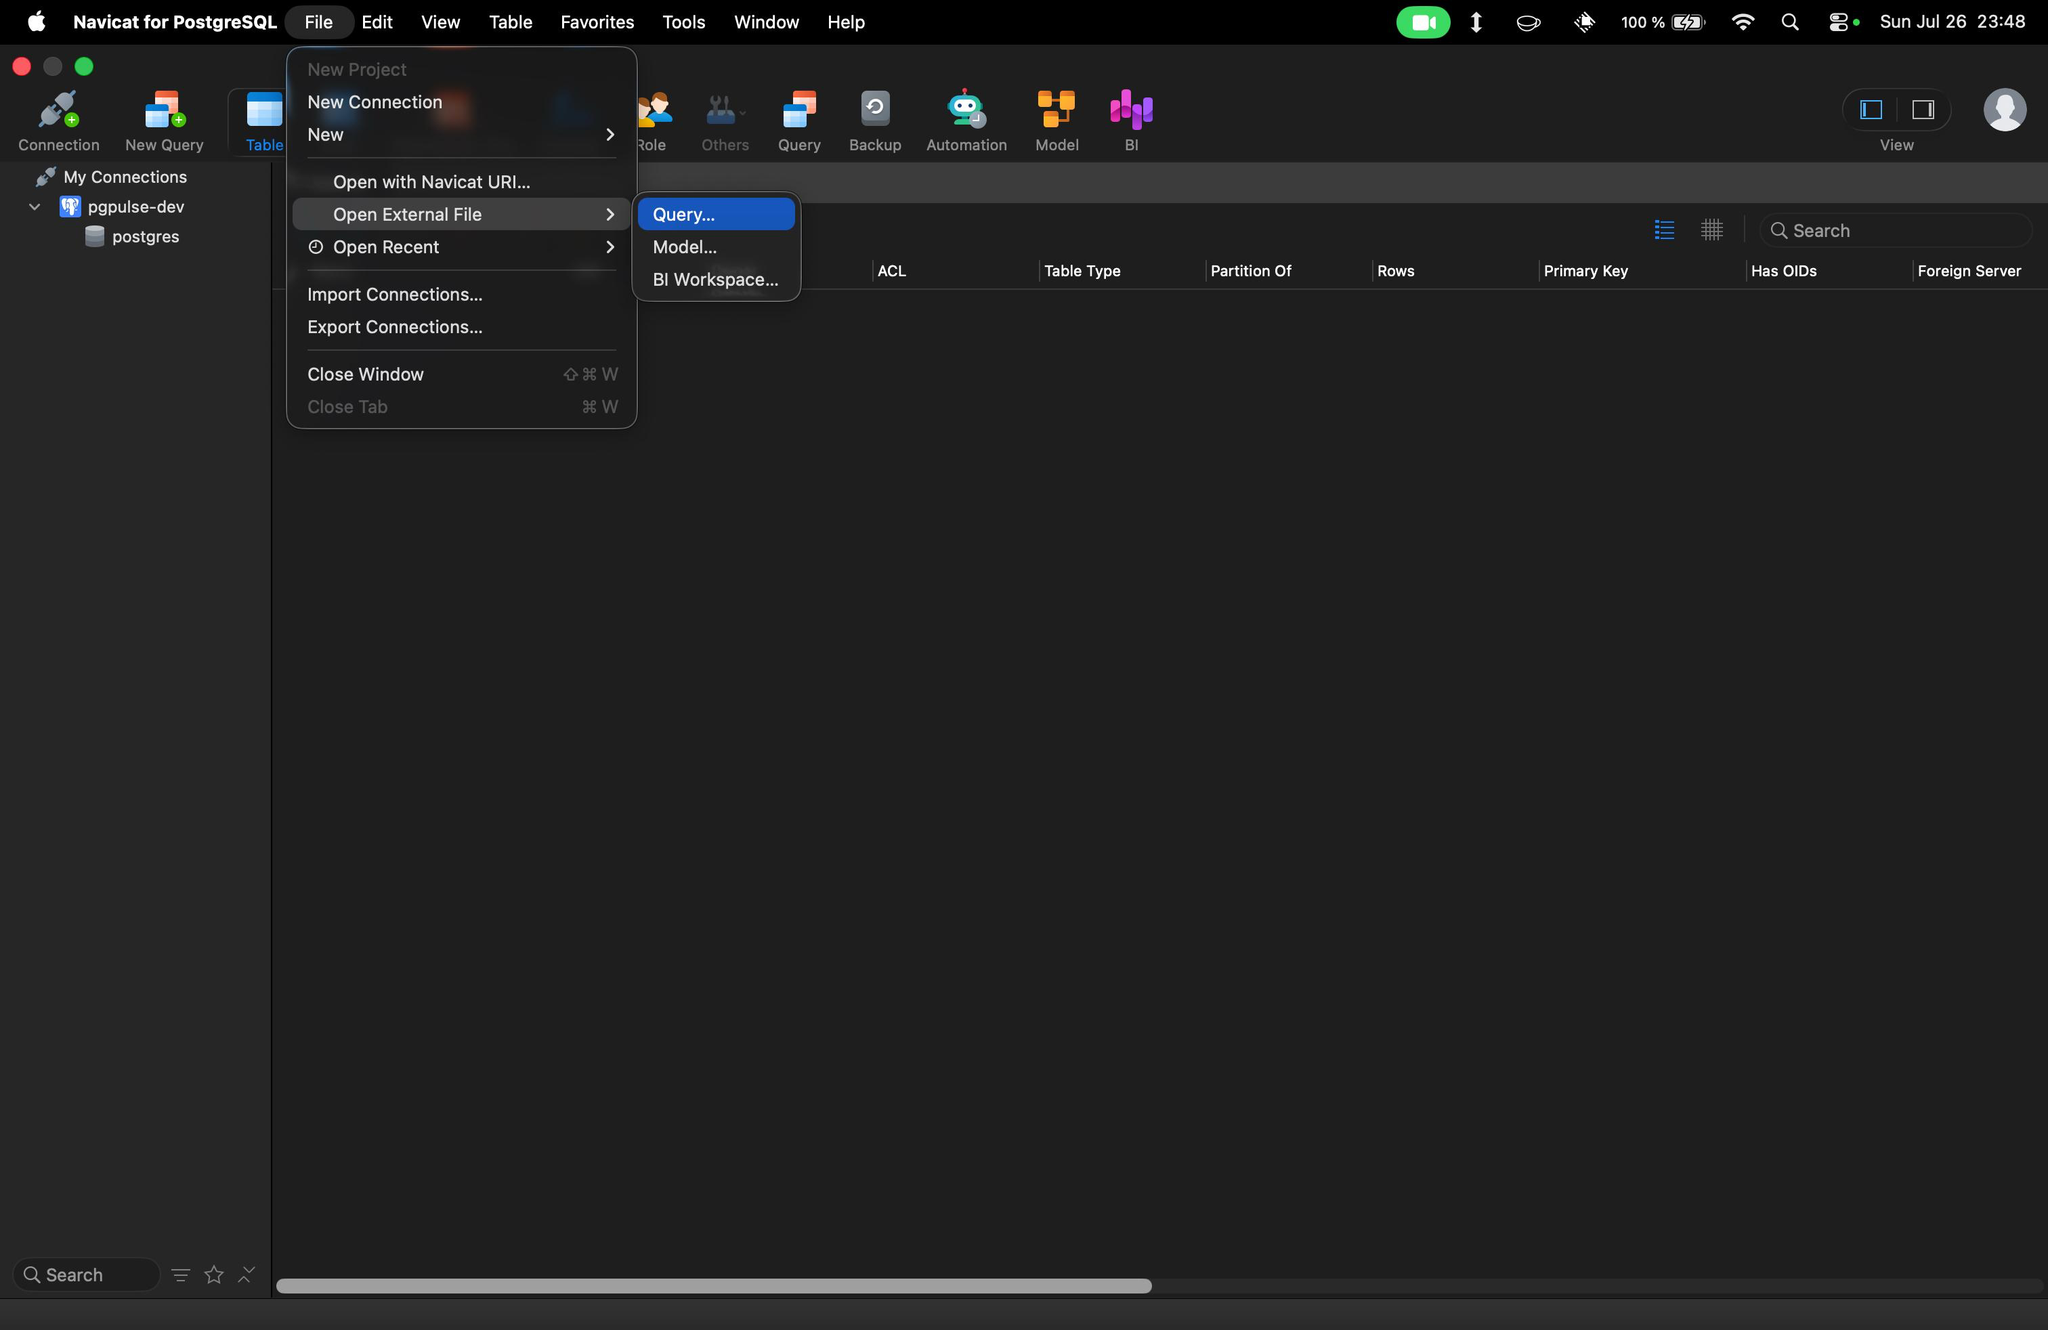
Task: Select the Table toolbar icon
Action: [x=264, y=121]
